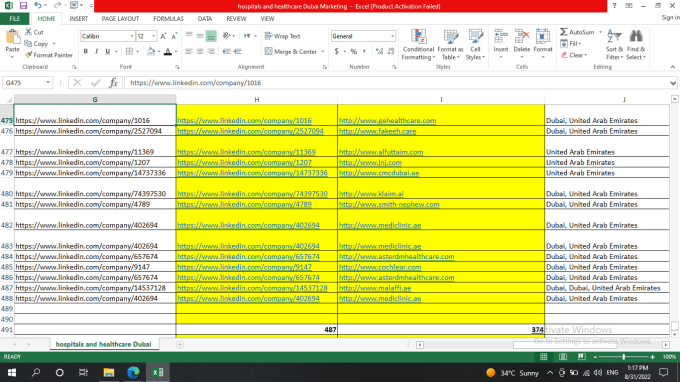The width and height of the screenshot is (680, 382).
Task: Toggle Bottom Align vertical alignment
Action: [x=211, y=36]
